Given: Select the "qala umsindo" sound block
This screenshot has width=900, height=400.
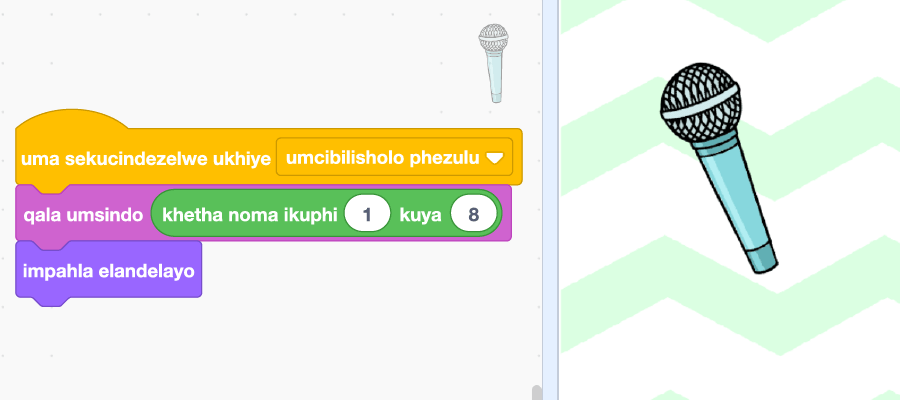Looking at the screenshot, I should pyautogui.click(x=83, y=215).
